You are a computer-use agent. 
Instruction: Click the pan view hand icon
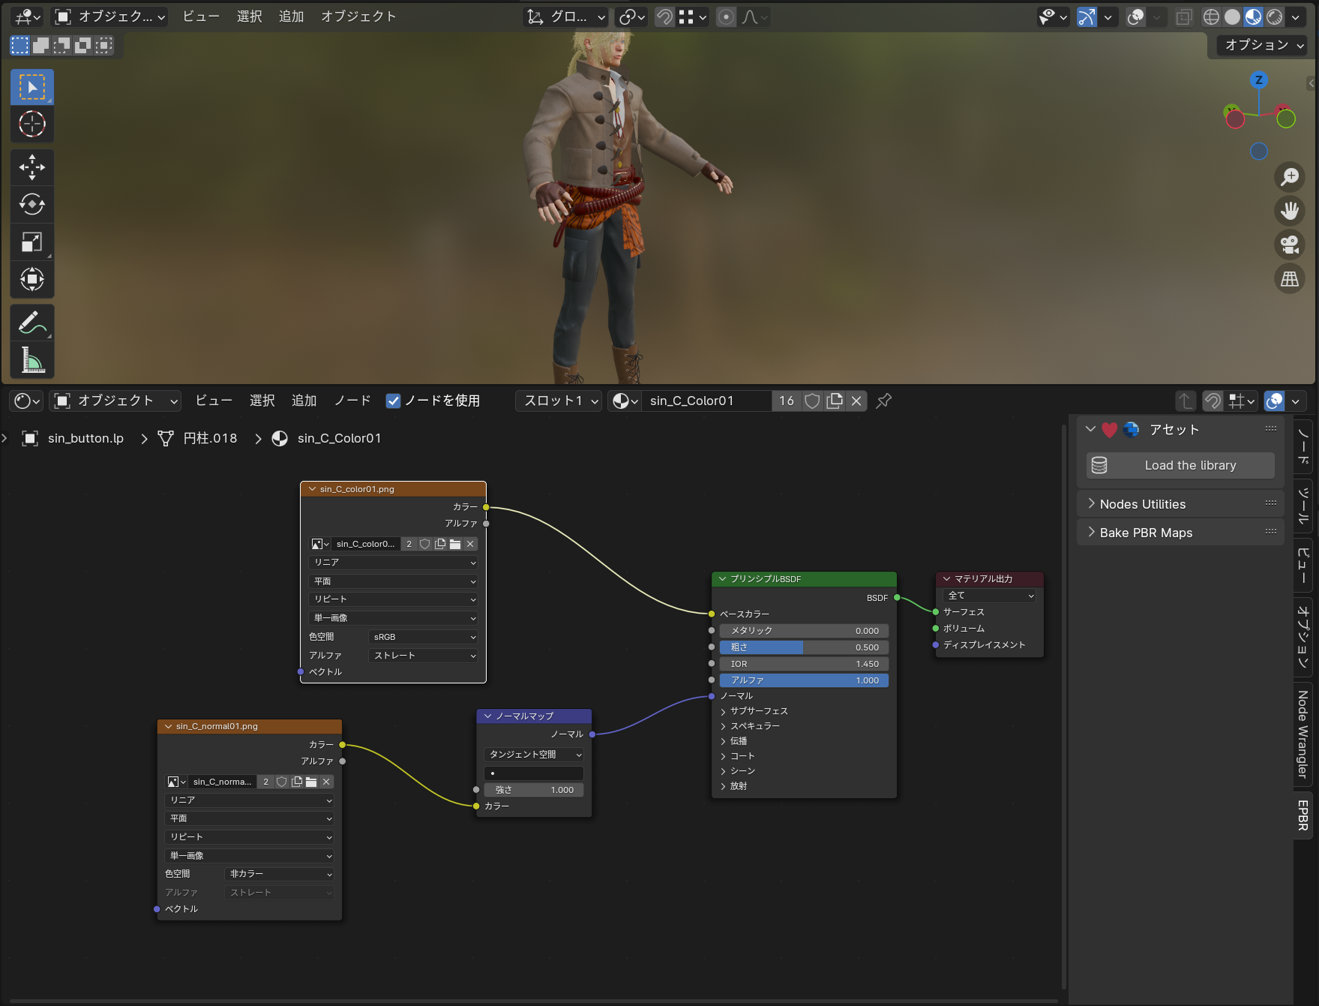pos(1290,211)
